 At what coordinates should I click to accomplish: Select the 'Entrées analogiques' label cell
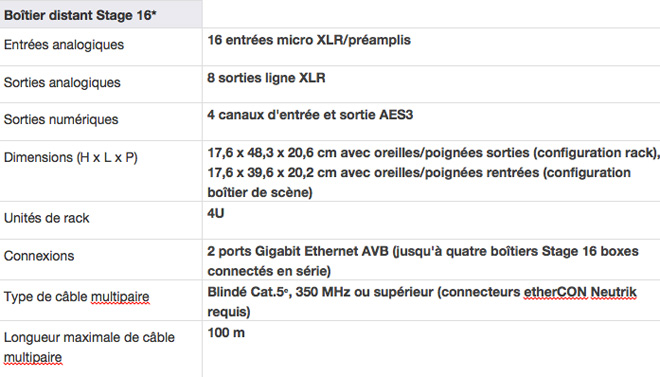coord(101,47)
